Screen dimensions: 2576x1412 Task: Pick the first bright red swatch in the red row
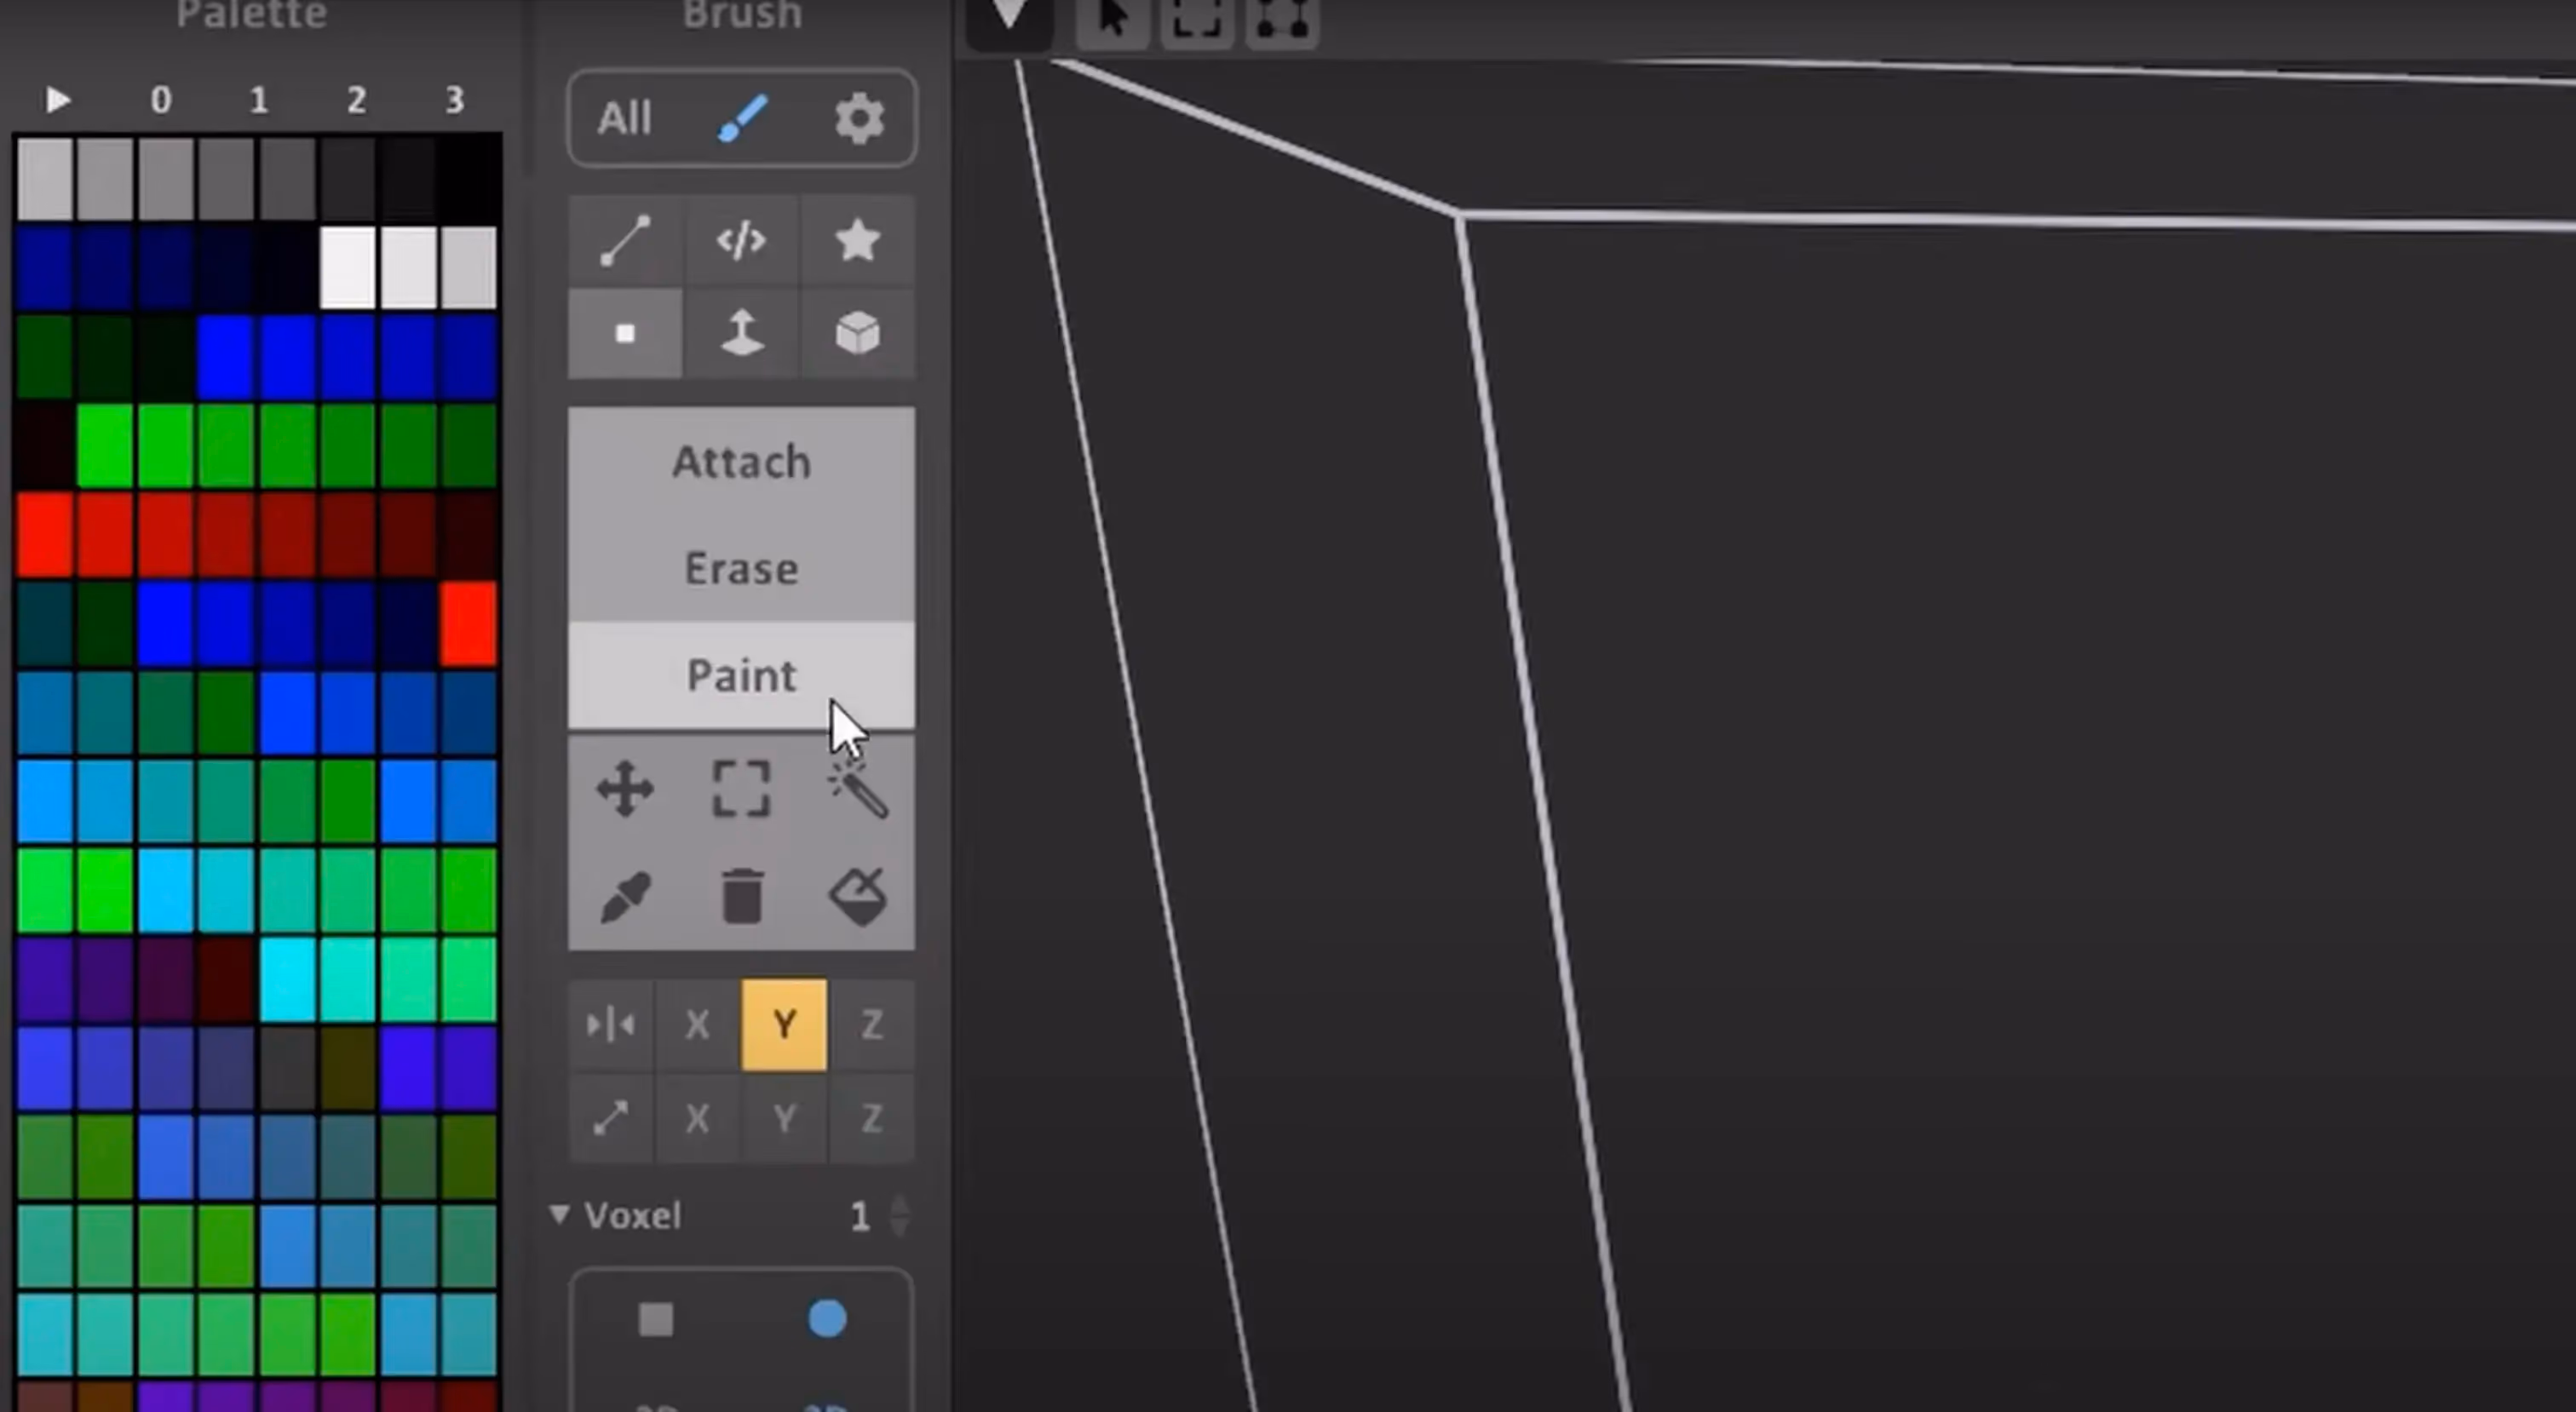click(45, 535)
